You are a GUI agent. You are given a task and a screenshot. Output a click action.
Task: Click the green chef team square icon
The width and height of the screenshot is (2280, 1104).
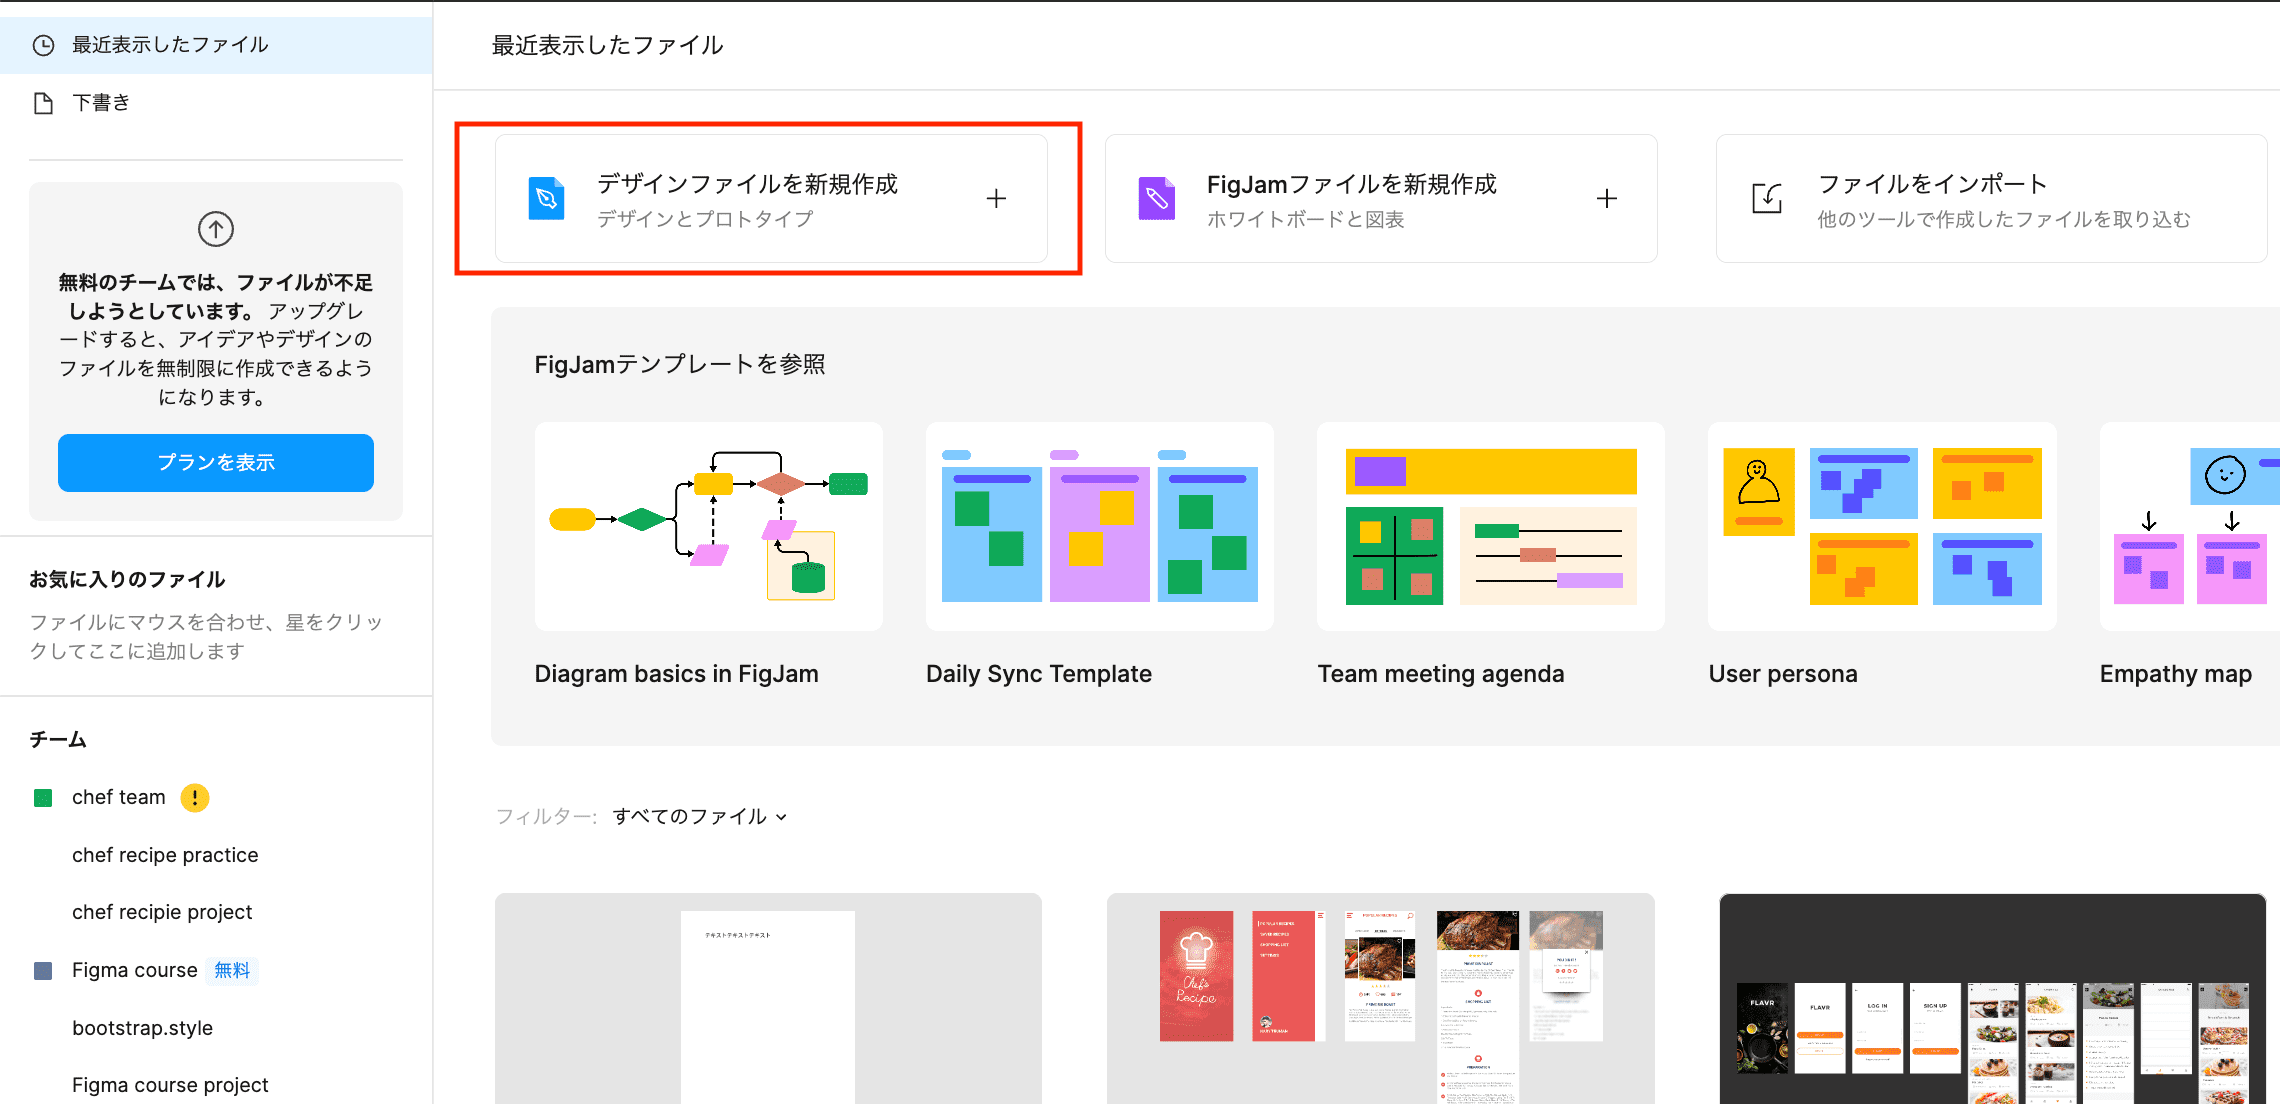pyautogui.click(x=43, y=798)
